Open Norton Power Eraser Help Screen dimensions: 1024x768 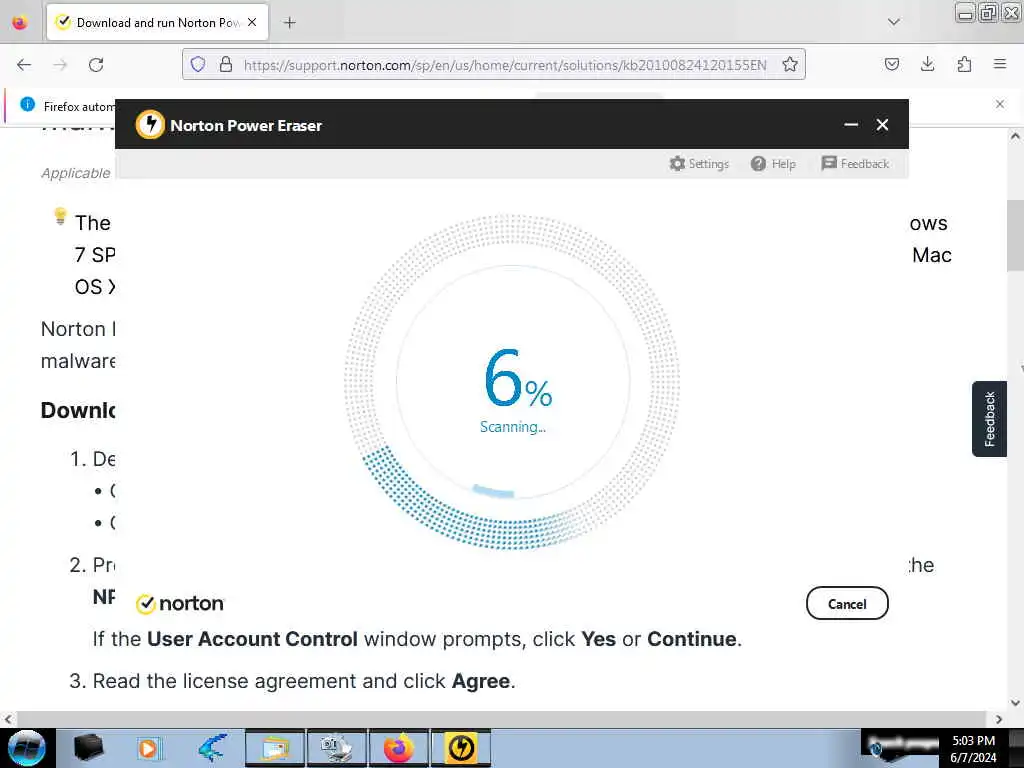(773, 163)
